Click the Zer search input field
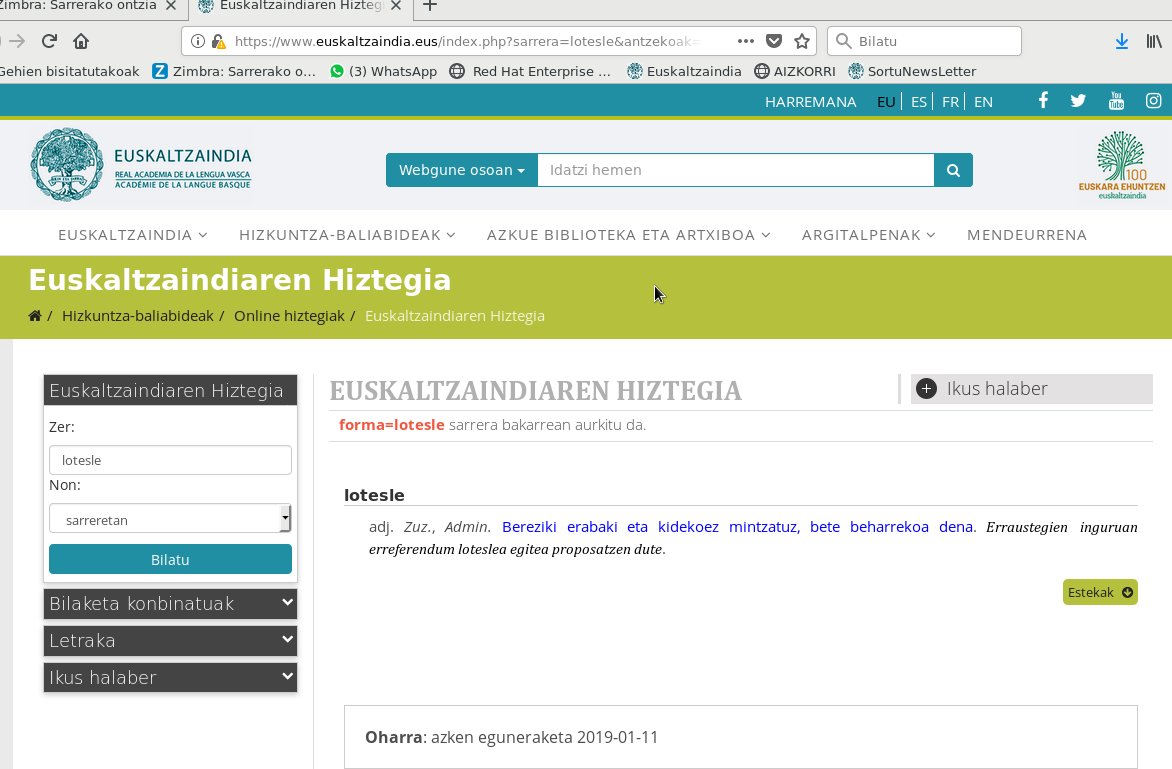Screen dimensions: 1172x769 170,460
